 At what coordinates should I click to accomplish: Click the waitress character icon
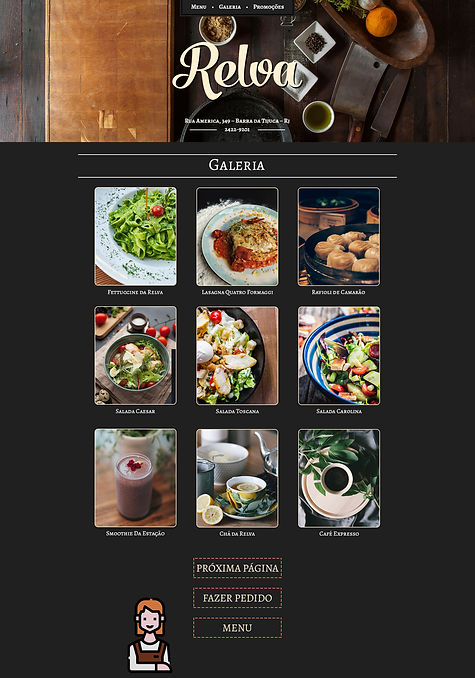click(x=150, y=635)
